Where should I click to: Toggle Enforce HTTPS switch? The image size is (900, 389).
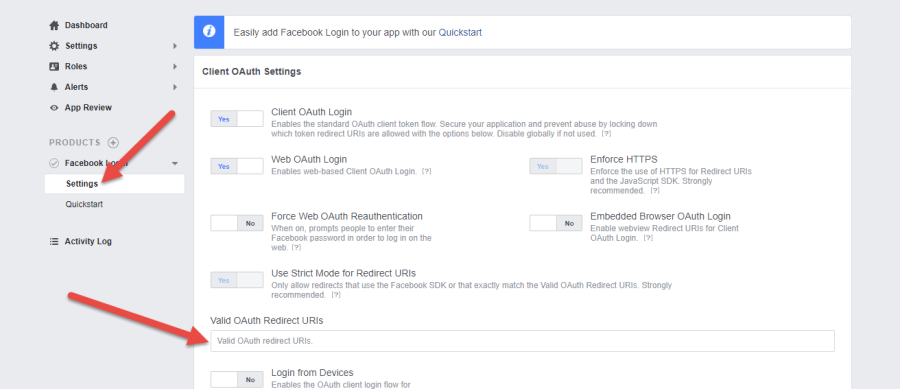556,166
